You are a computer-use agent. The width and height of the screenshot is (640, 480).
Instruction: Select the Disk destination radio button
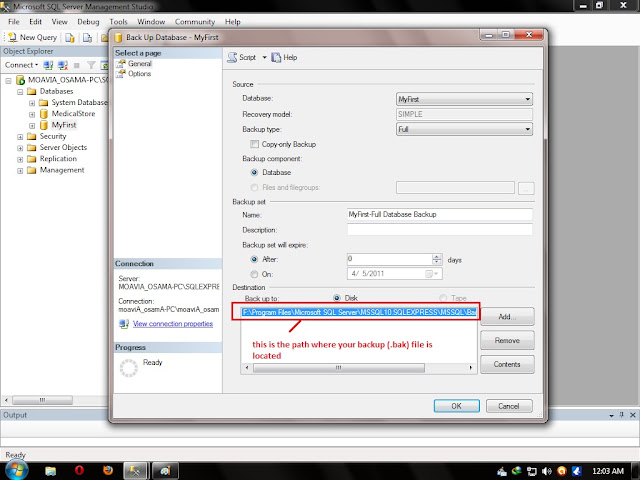coord(337,298)
